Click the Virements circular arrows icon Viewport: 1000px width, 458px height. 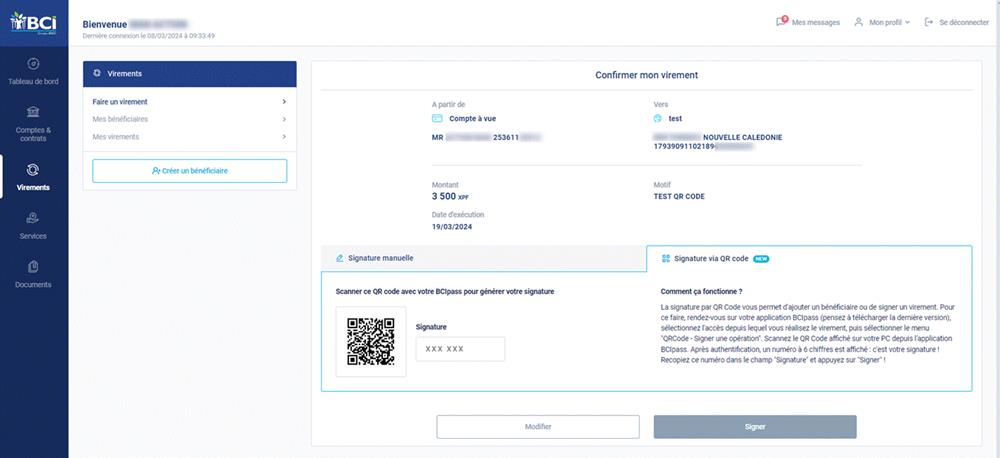(x=33, y=169)
